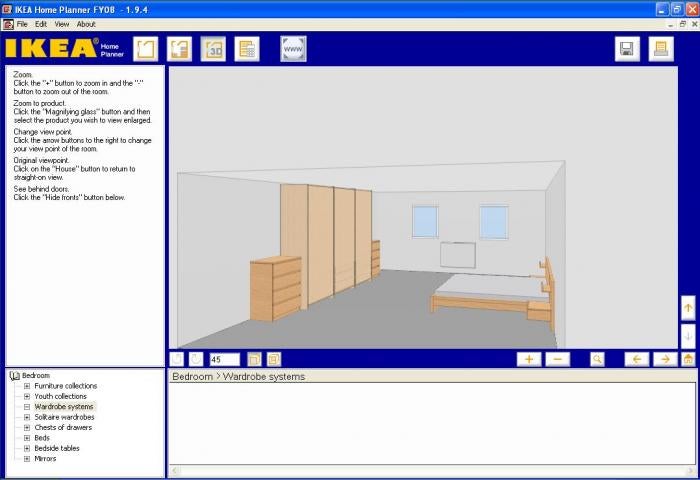
Task: Click the bed in the 3D room
Action: click(x=493, y=290)
